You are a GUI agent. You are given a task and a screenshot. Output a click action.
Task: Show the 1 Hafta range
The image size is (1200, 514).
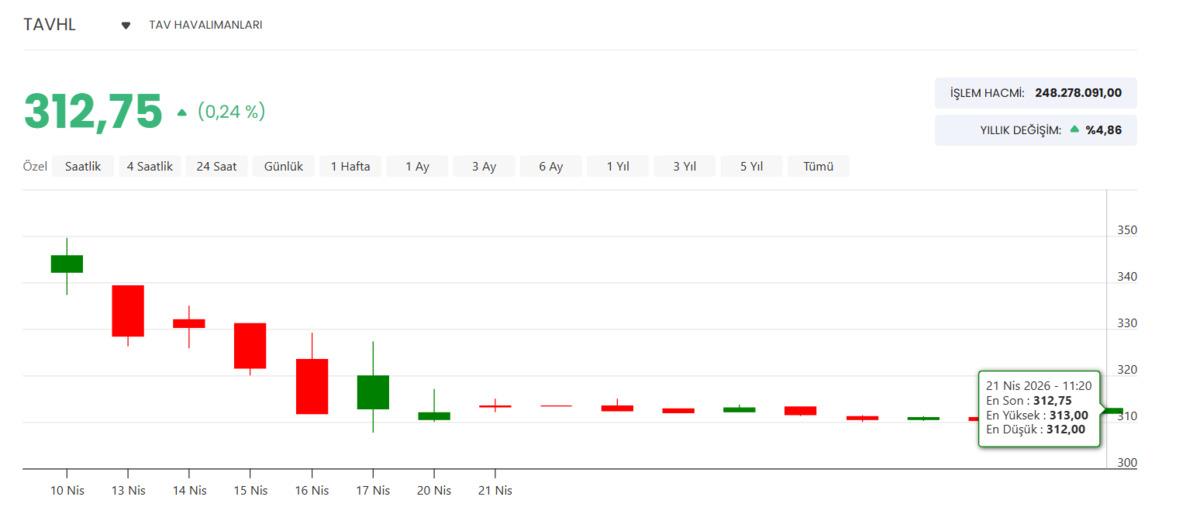(x=351, y=167)
